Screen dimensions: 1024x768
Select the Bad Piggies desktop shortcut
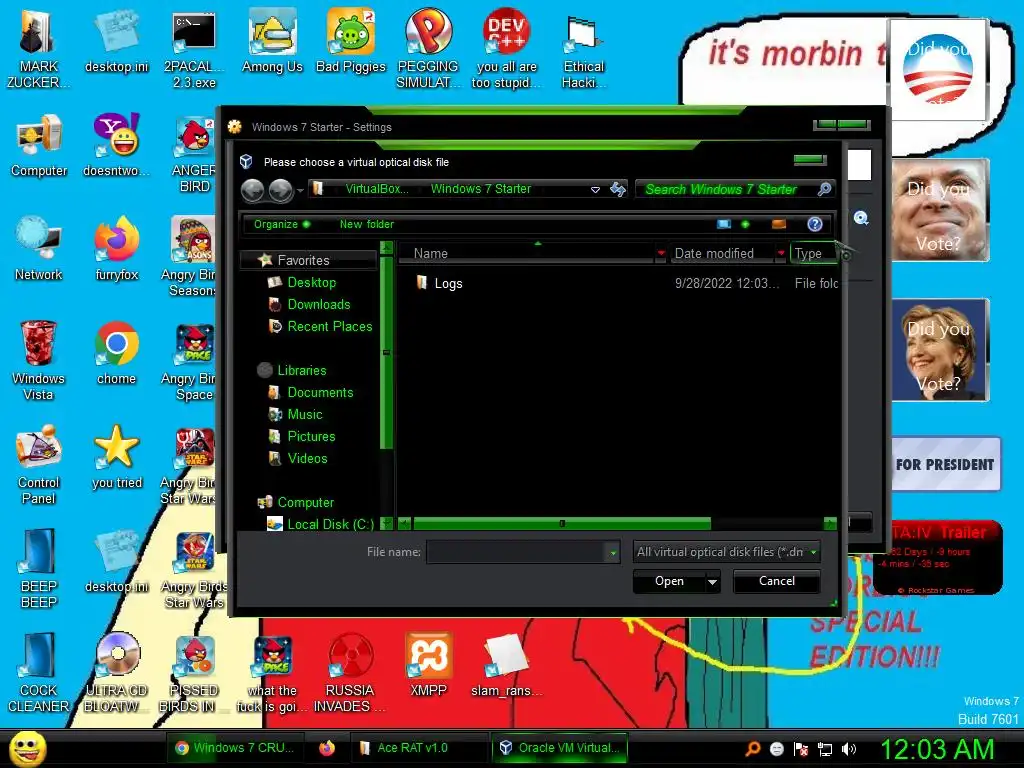click(351, 42)
